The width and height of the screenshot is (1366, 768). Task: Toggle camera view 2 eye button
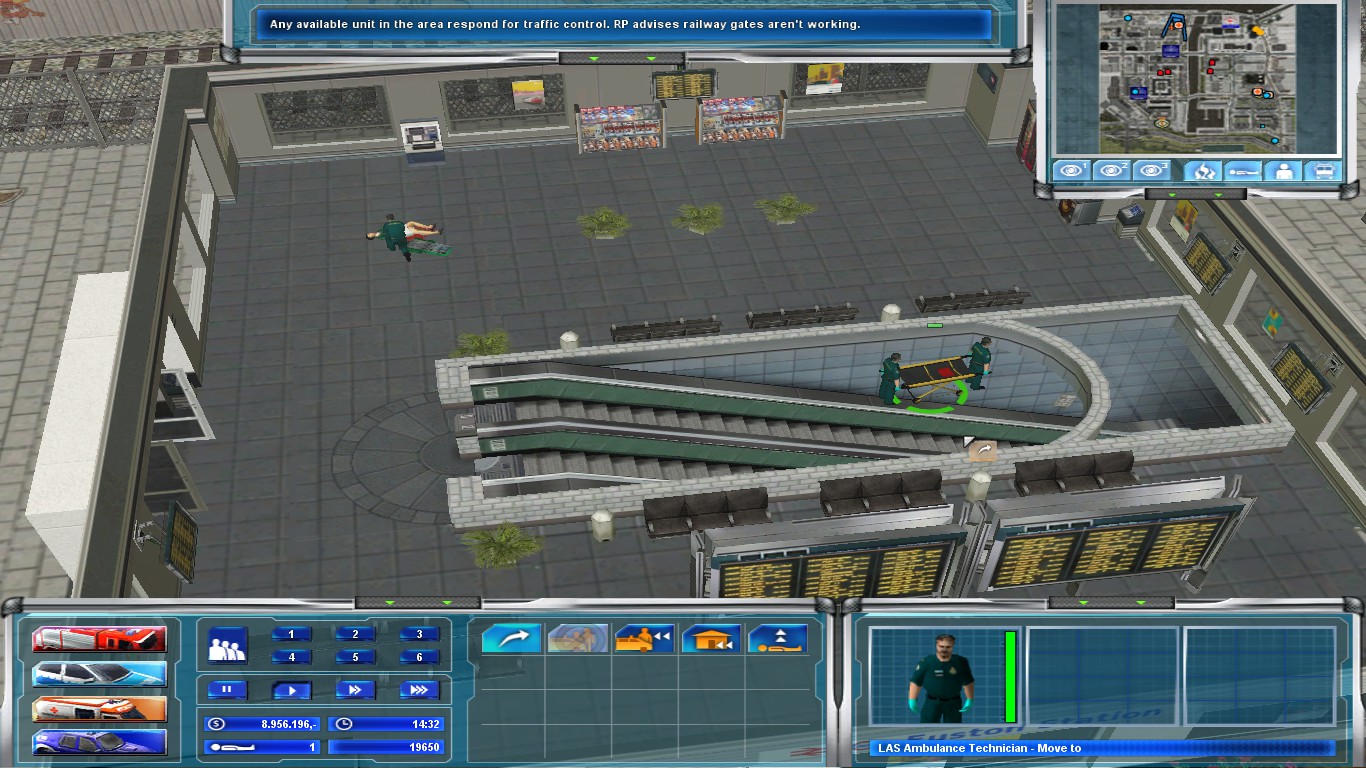click(1113, 171)
